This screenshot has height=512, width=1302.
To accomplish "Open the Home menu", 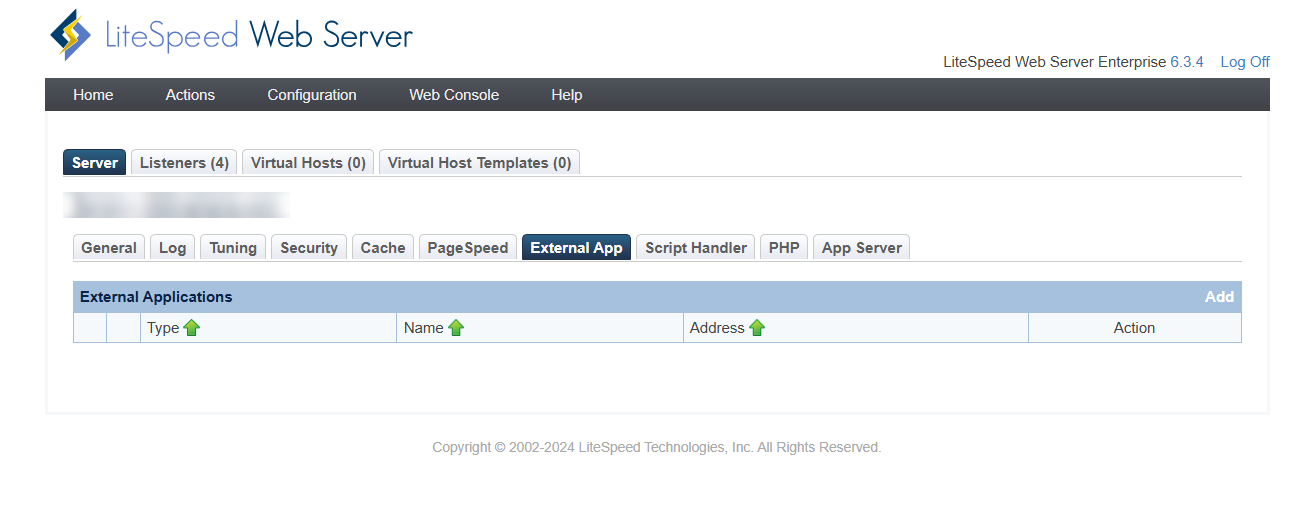I will point(93,95).
